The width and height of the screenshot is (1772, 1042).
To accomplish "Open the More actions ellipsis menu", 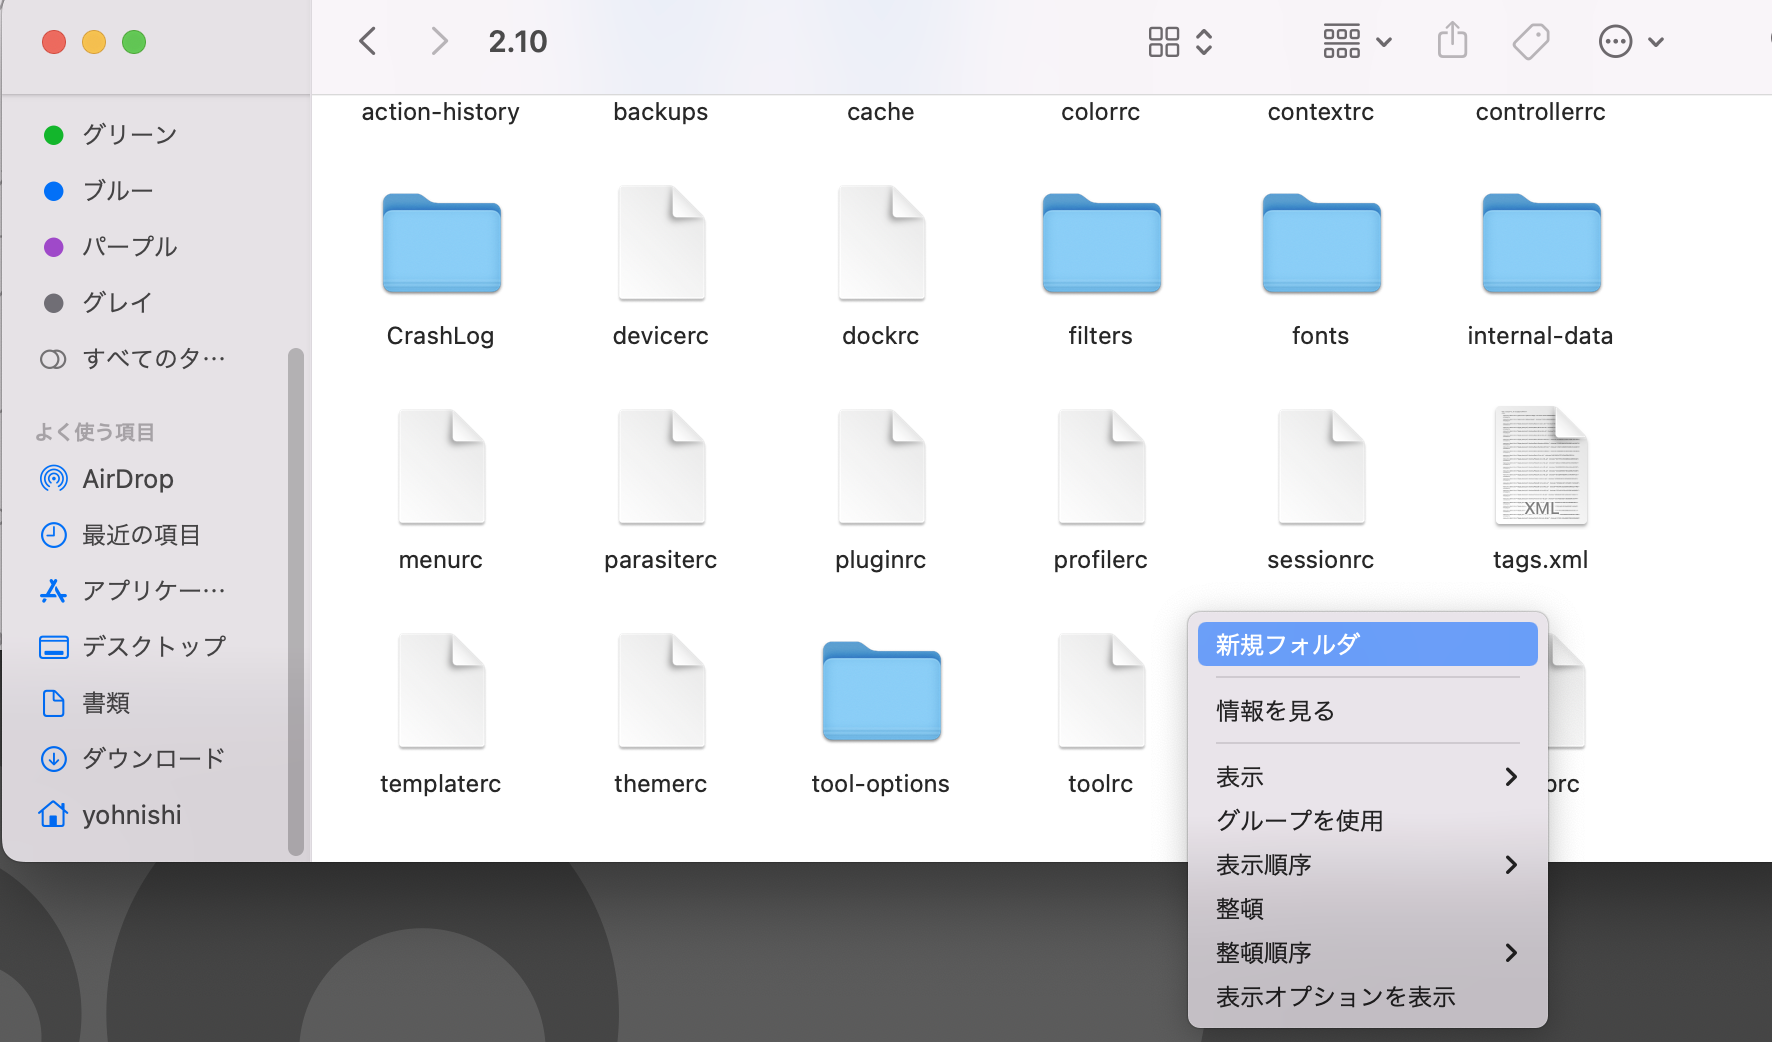I will point(1631,41).
